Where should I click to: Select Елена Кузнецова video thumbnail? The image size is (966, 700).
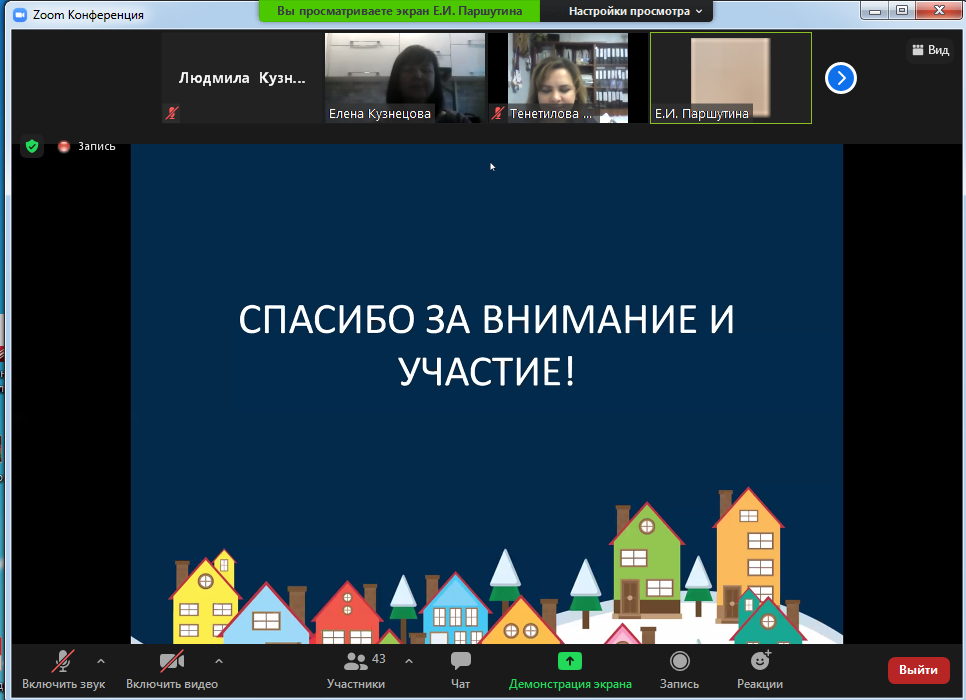click(x=405, y=78)
